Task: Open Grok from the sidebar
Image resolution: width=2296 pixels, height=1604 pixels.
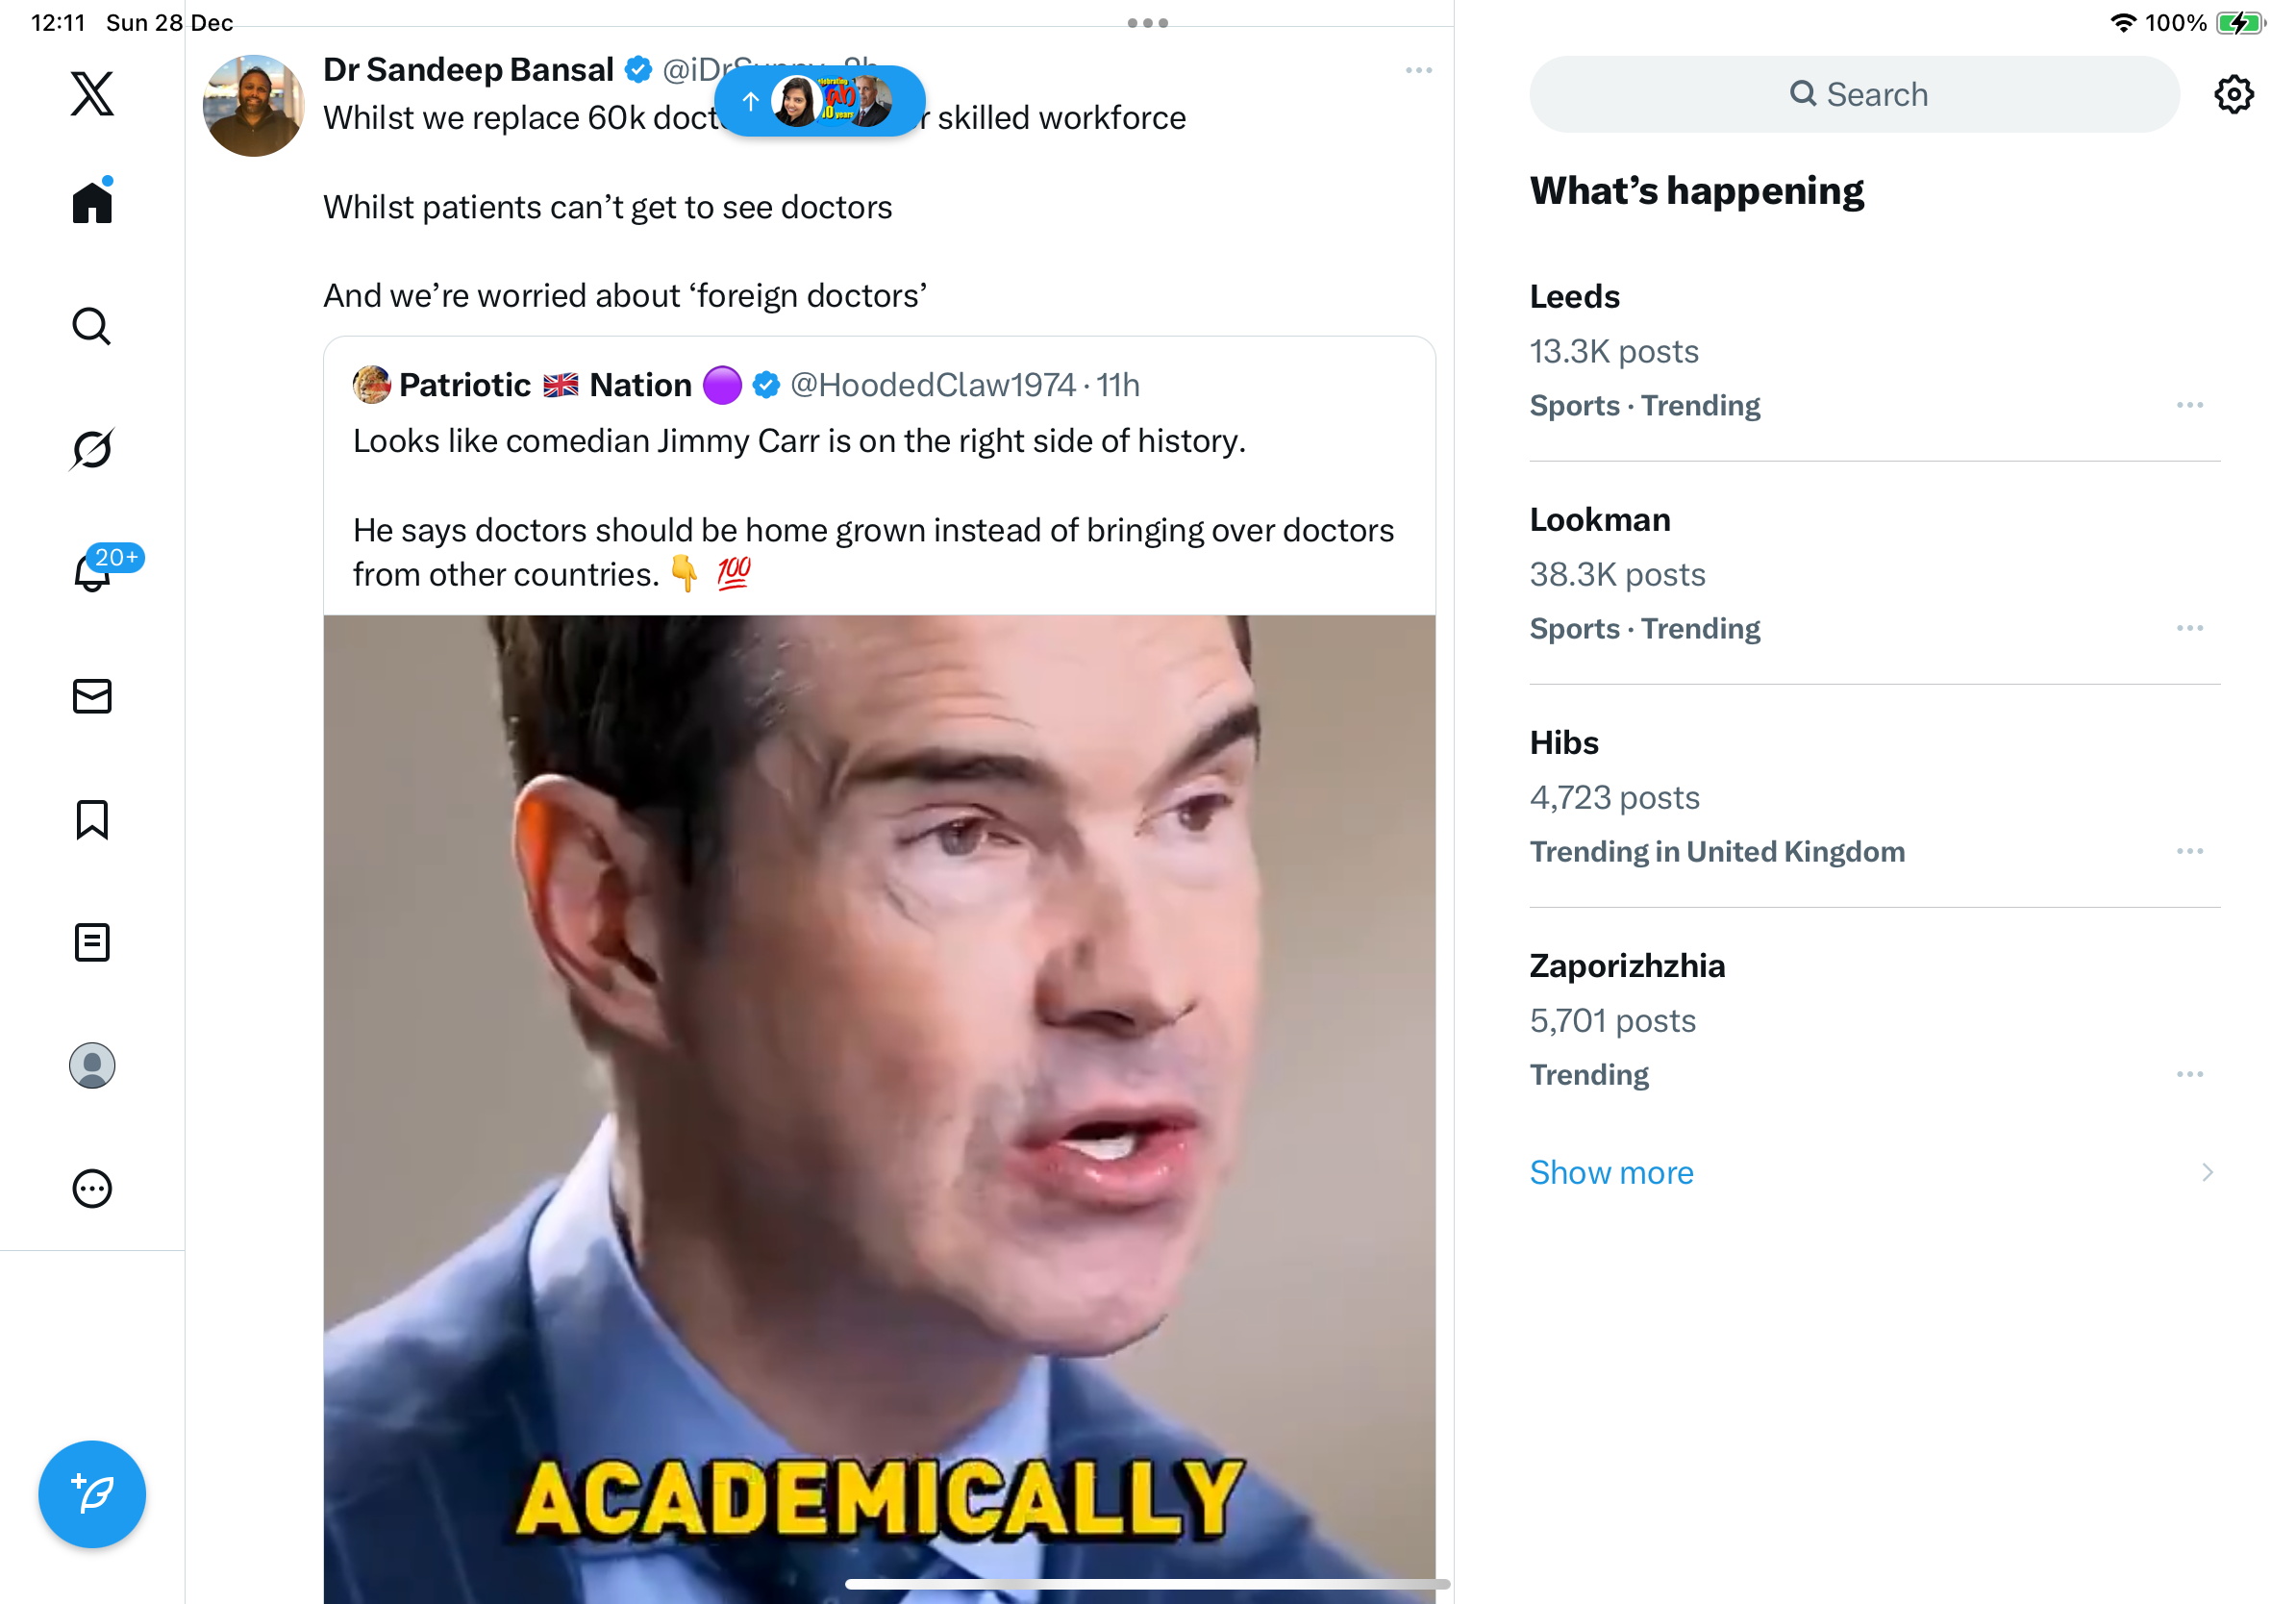Action: (92, 449)
